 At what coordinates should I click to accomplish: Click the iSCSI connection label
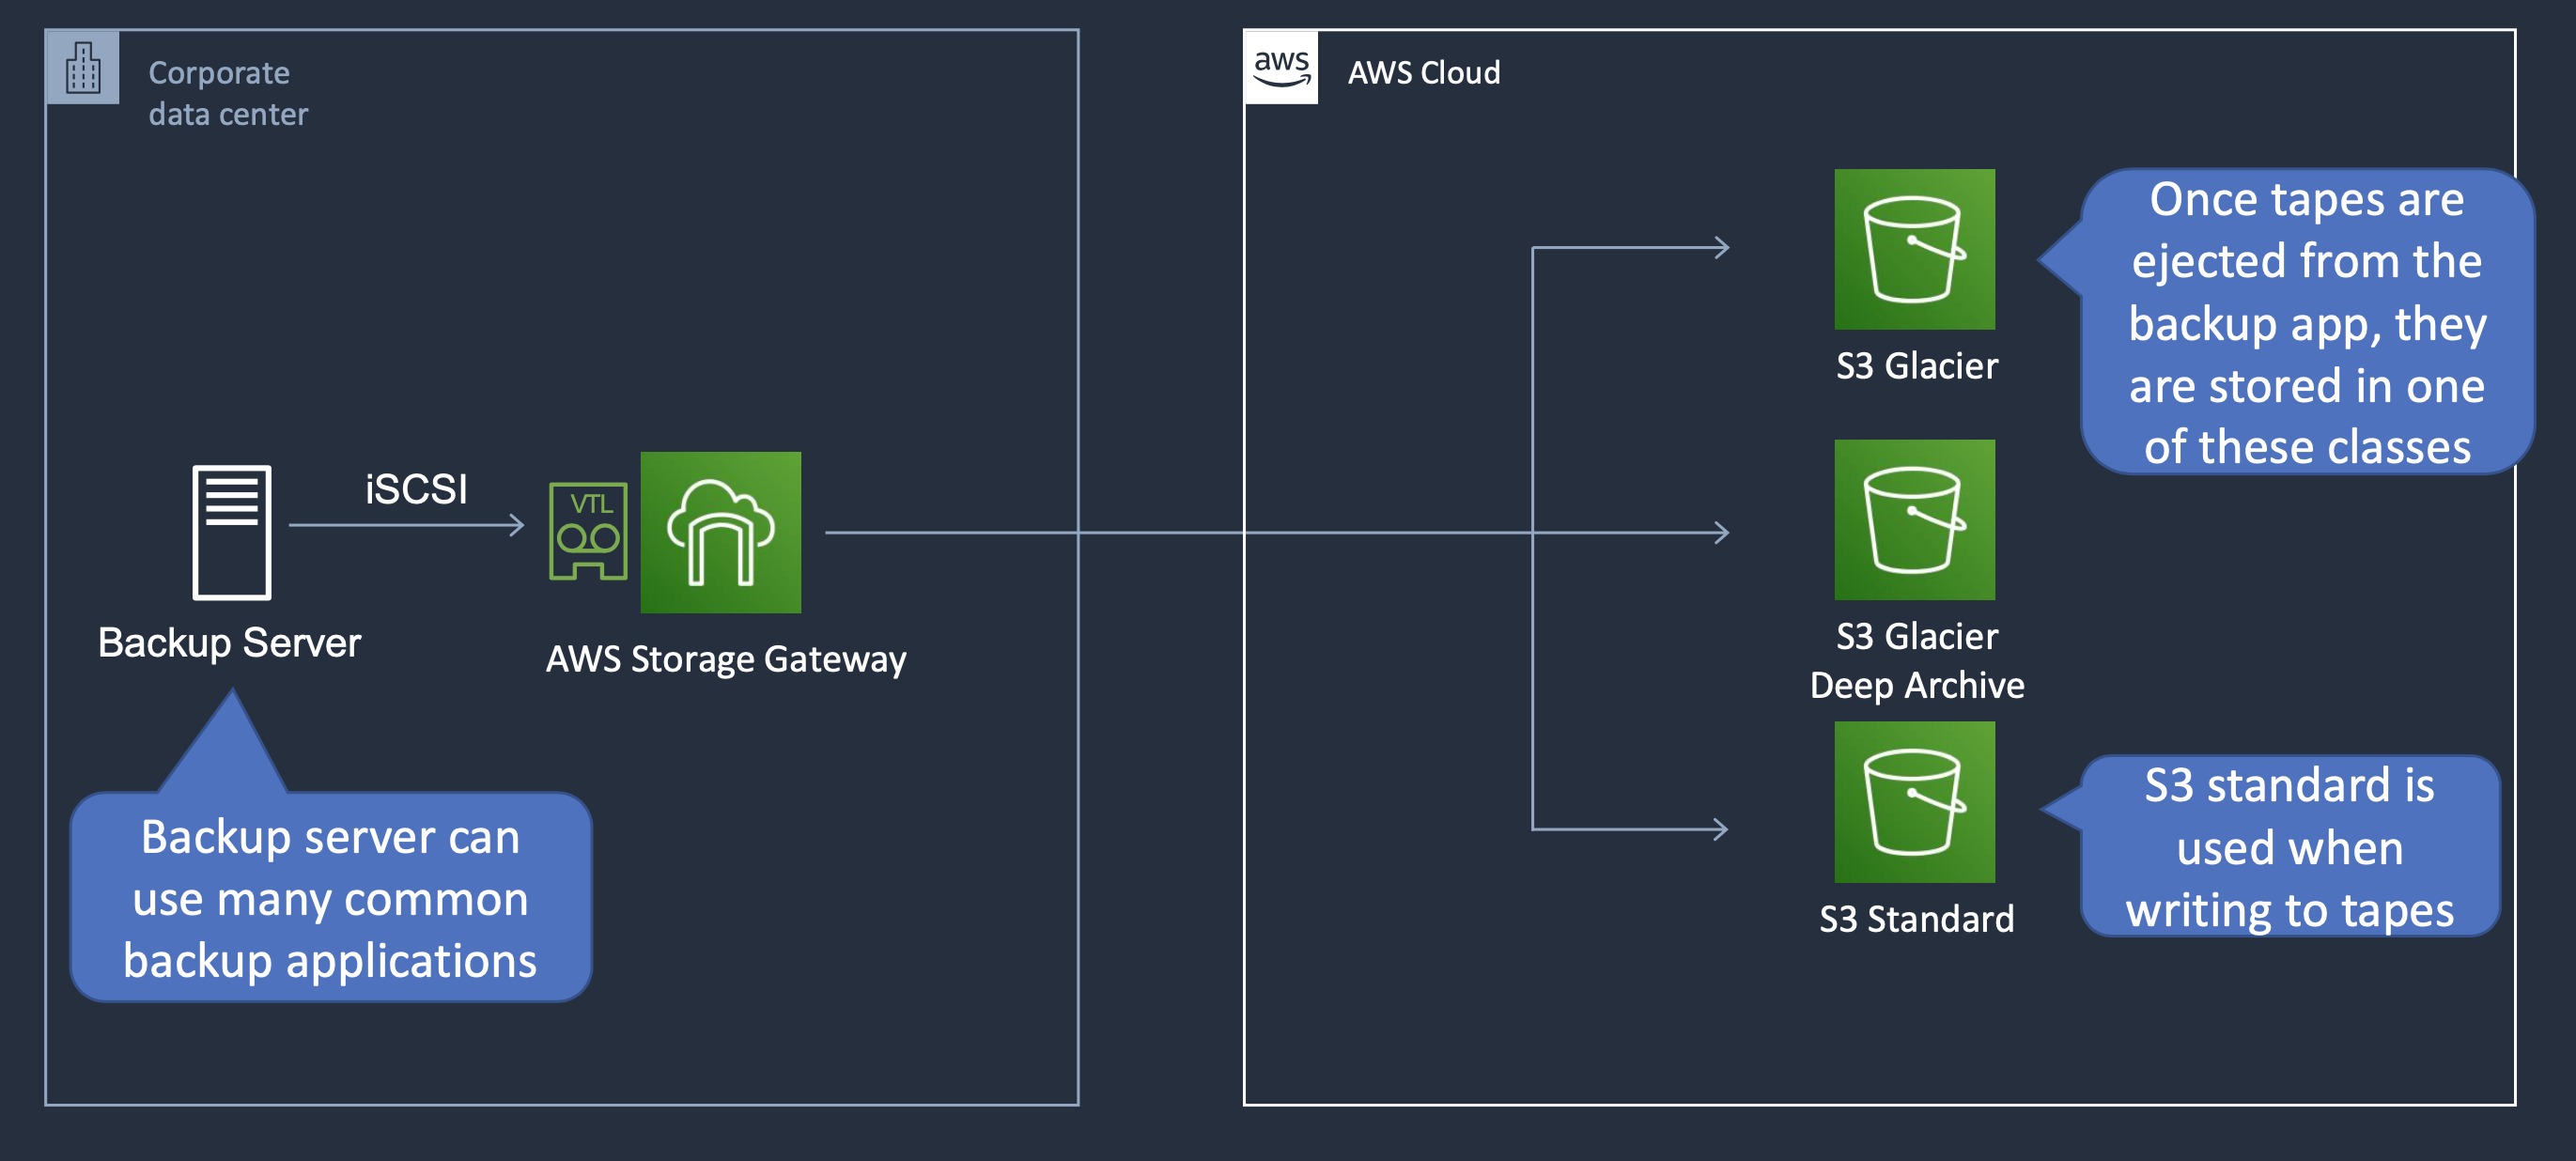tap(416, 489)
